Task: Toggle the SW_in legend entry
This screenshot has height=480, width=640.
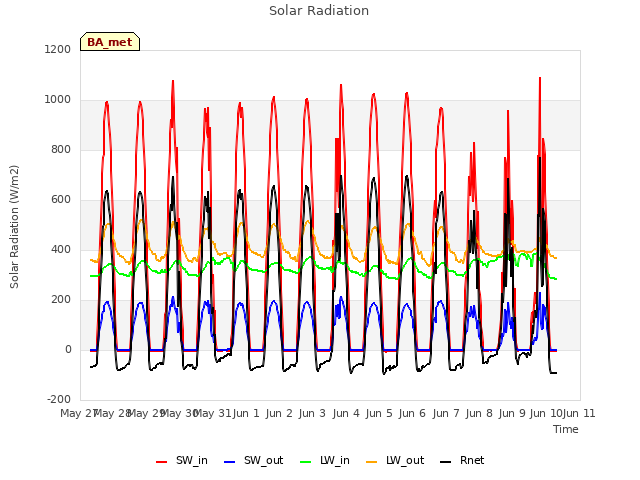Action: click(x=182, y=460)
